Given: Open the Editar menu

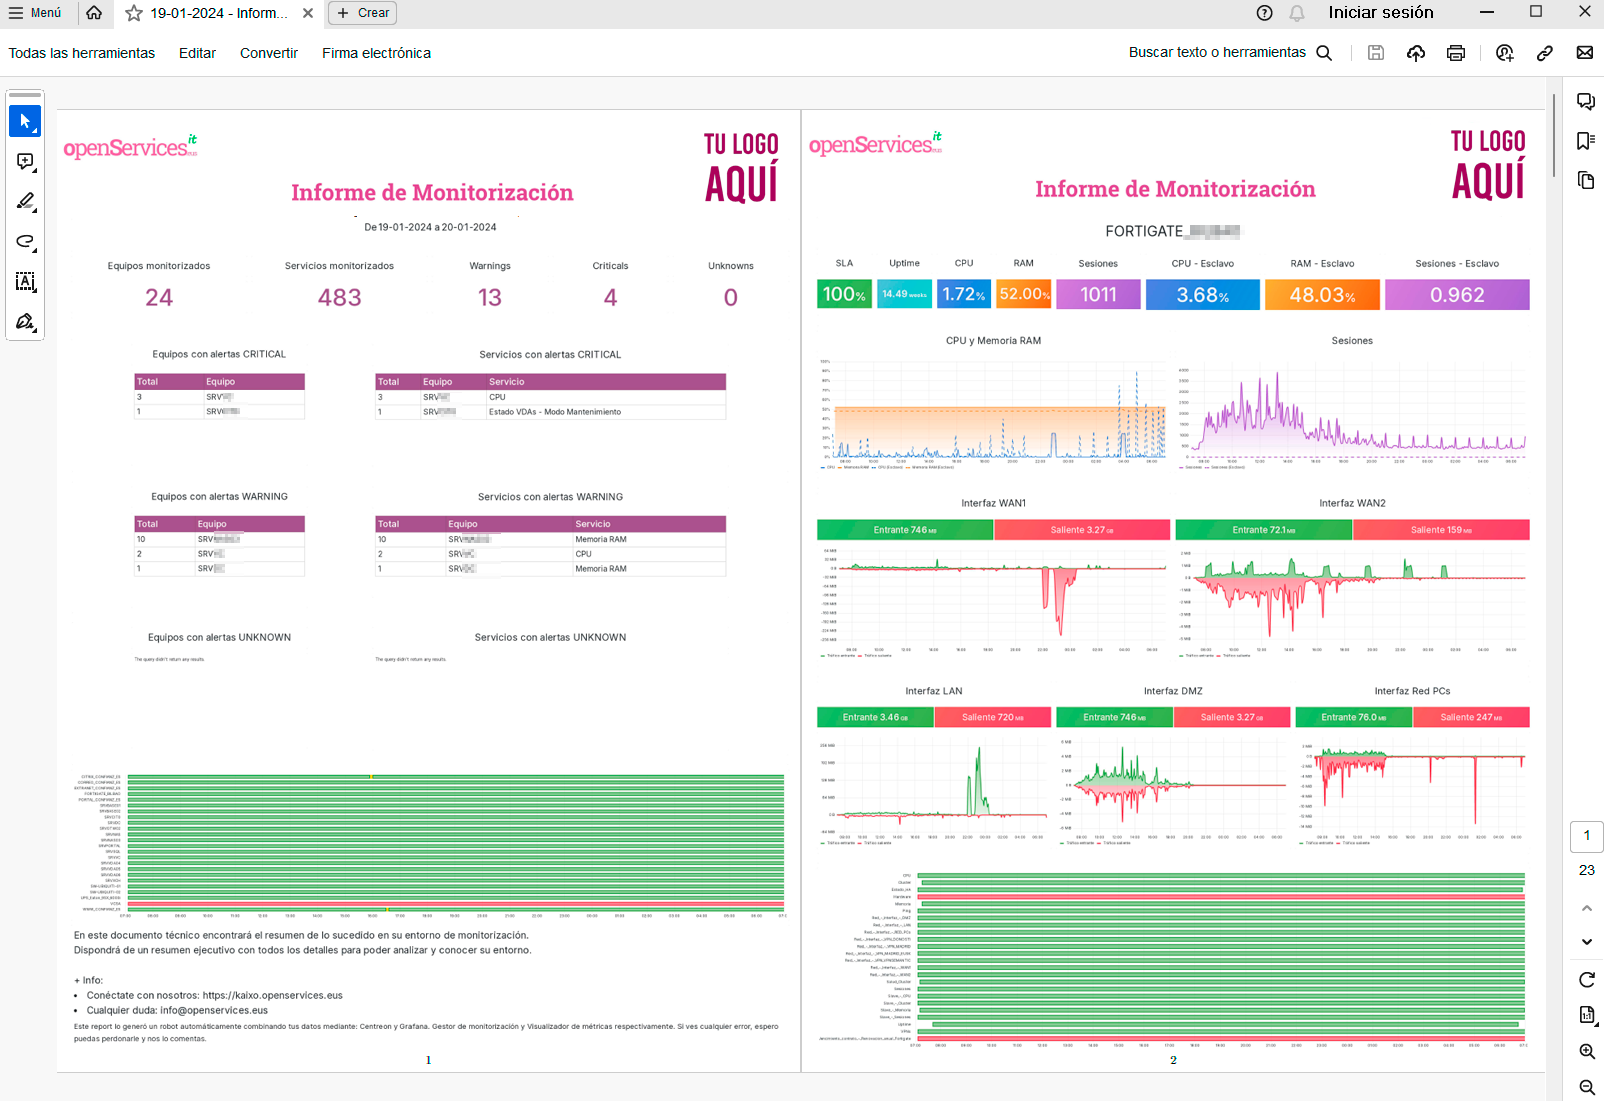Looking at the screenshot, I should (x=197, y=53).
